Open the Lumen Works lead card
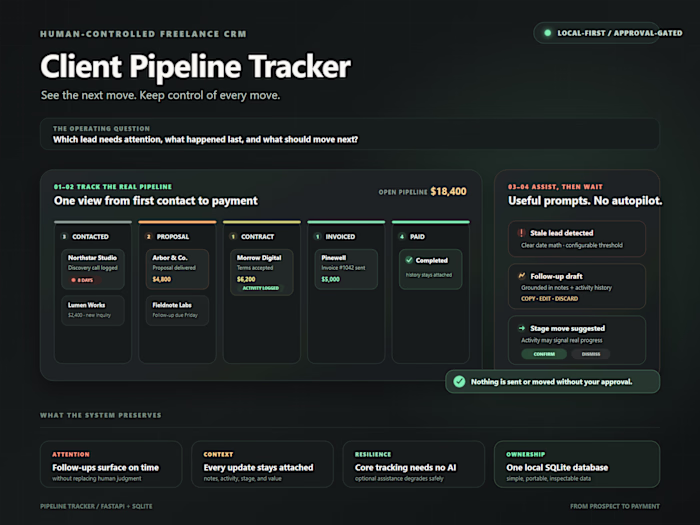The width and height of the screenshot is (700, 525). coord(93,310)
